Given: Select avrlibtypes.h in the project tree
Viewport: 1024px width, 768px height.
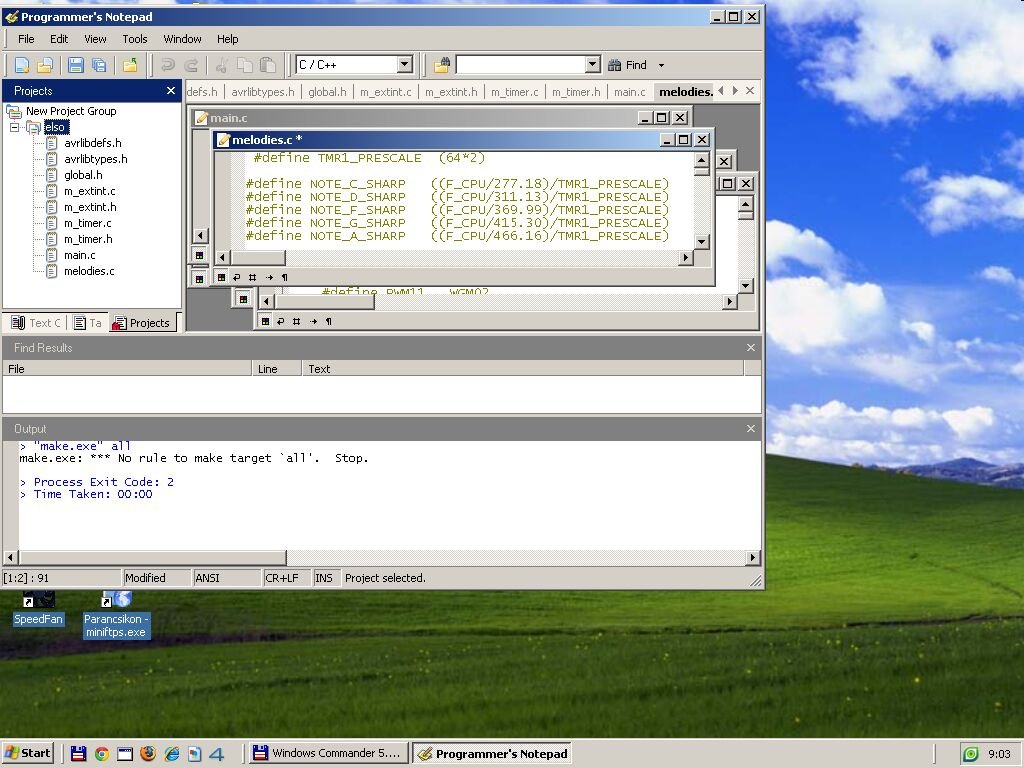Looking at the screenshot, I should click(x=96, y=159).
